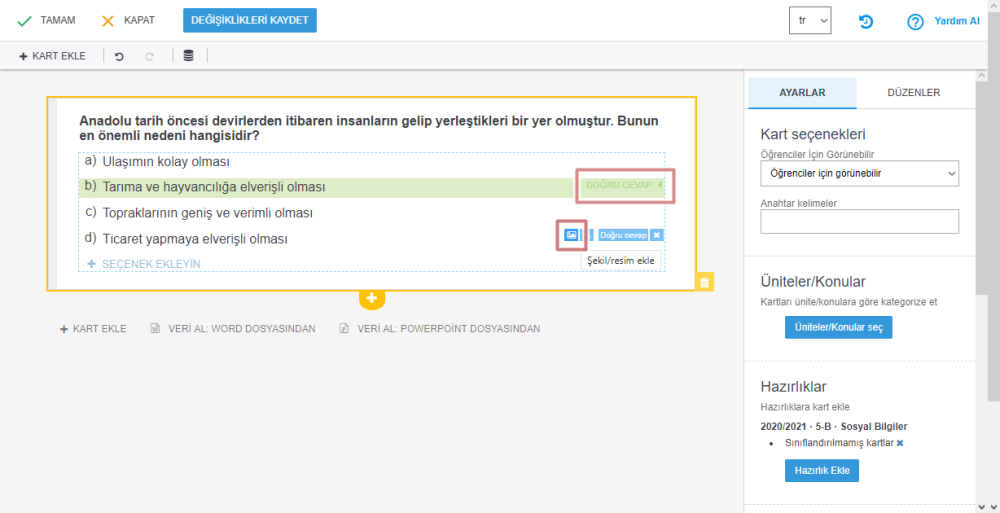Expand the Öğrenciler için görünebilir dropdown
The image size is (1000, 513).
(x=859, y=173)
